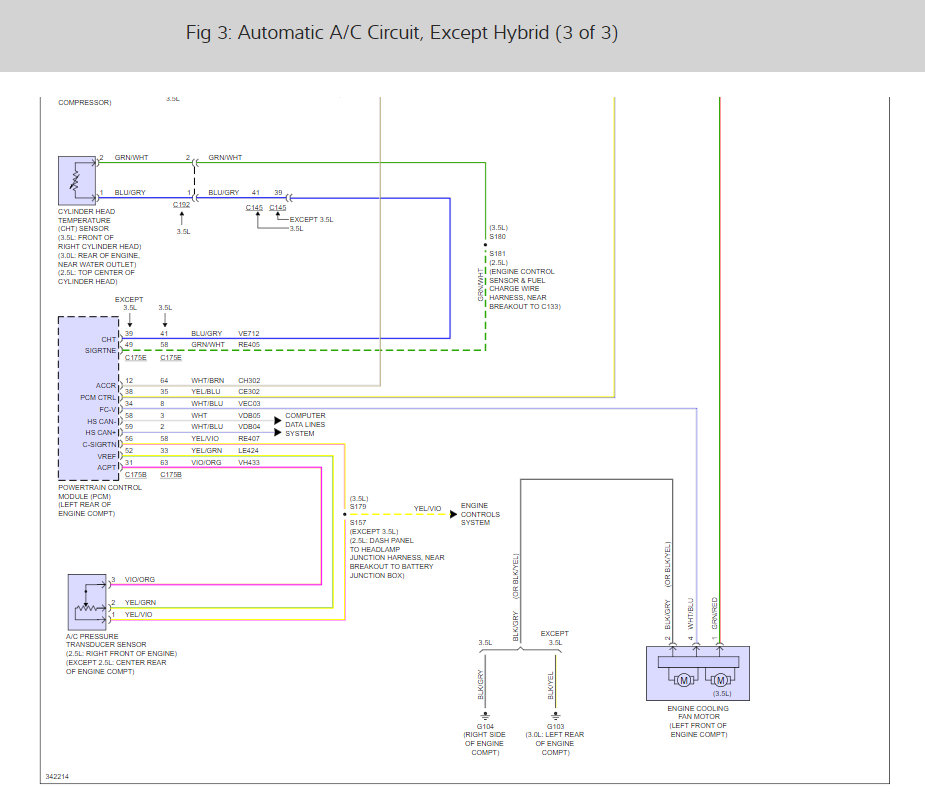This screenshot has height=802, width=925.
Task: Click the S157 splice label
Action: 358,523
